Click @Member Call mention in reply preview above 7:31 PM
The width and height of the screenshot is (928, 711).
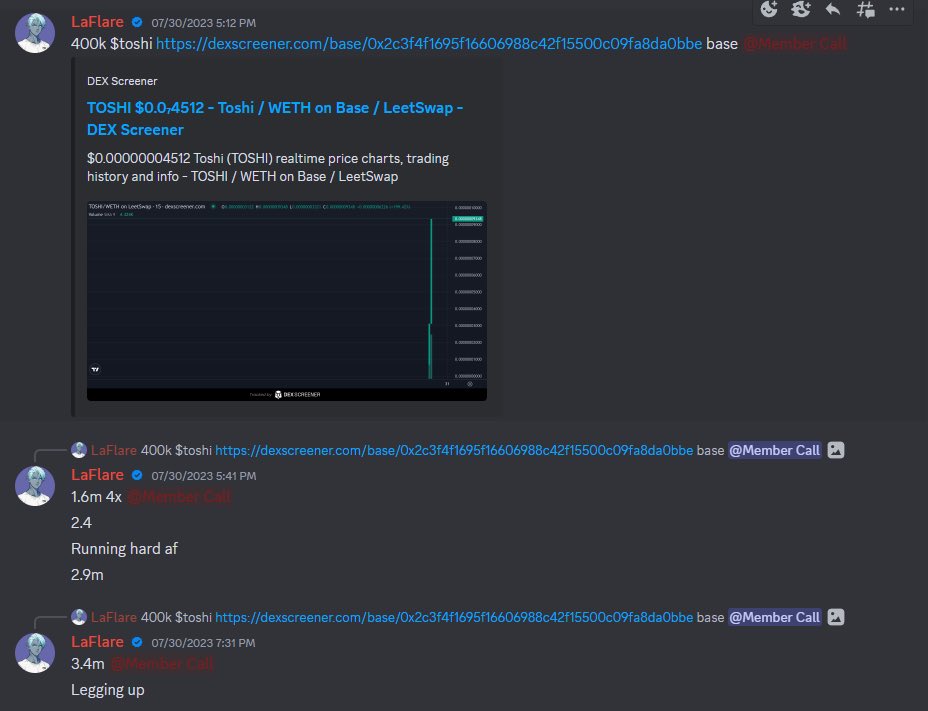(774, 617)
